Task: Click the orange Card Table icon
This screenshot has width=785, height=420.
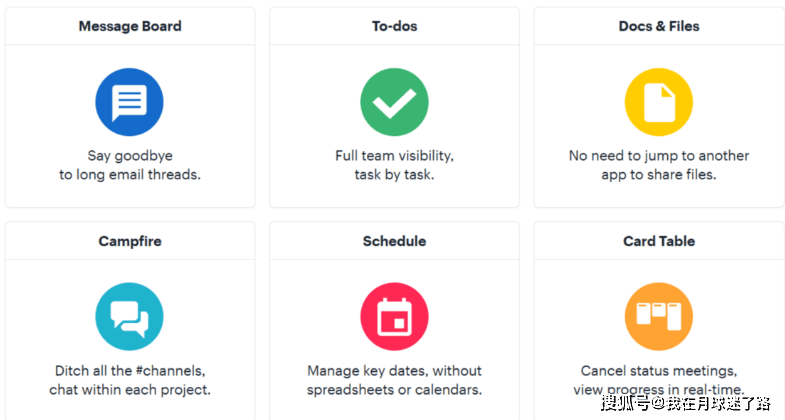Action: (658, 317)
